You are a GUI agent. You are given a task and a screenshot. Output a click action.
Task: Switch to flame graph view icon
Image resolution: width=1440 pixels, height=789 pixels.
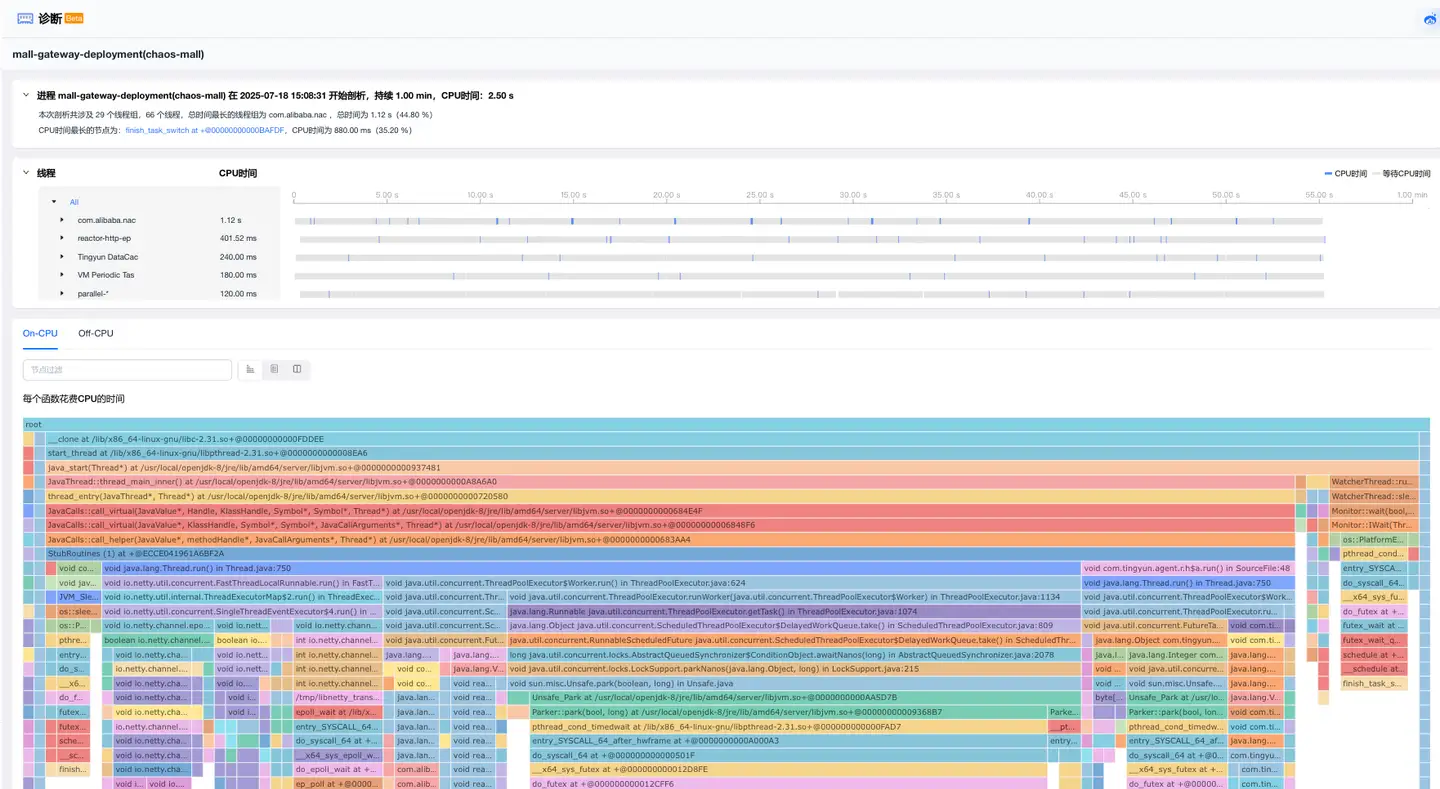[x=250, y=370]
